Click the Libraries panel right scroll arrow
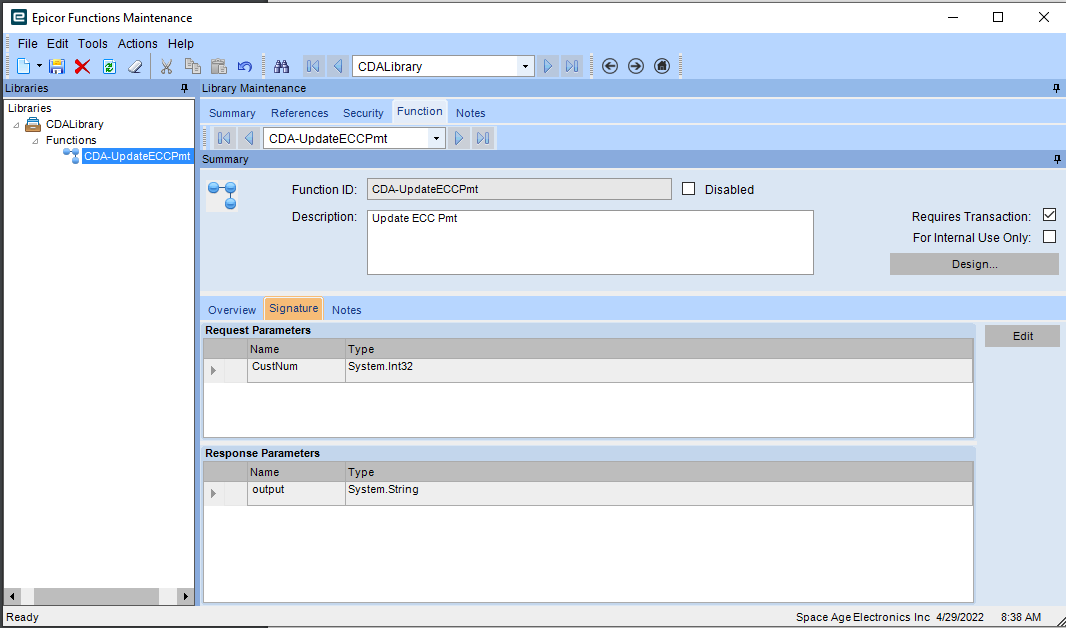Viewport: 1066px width, 628px height. point(186,596)
